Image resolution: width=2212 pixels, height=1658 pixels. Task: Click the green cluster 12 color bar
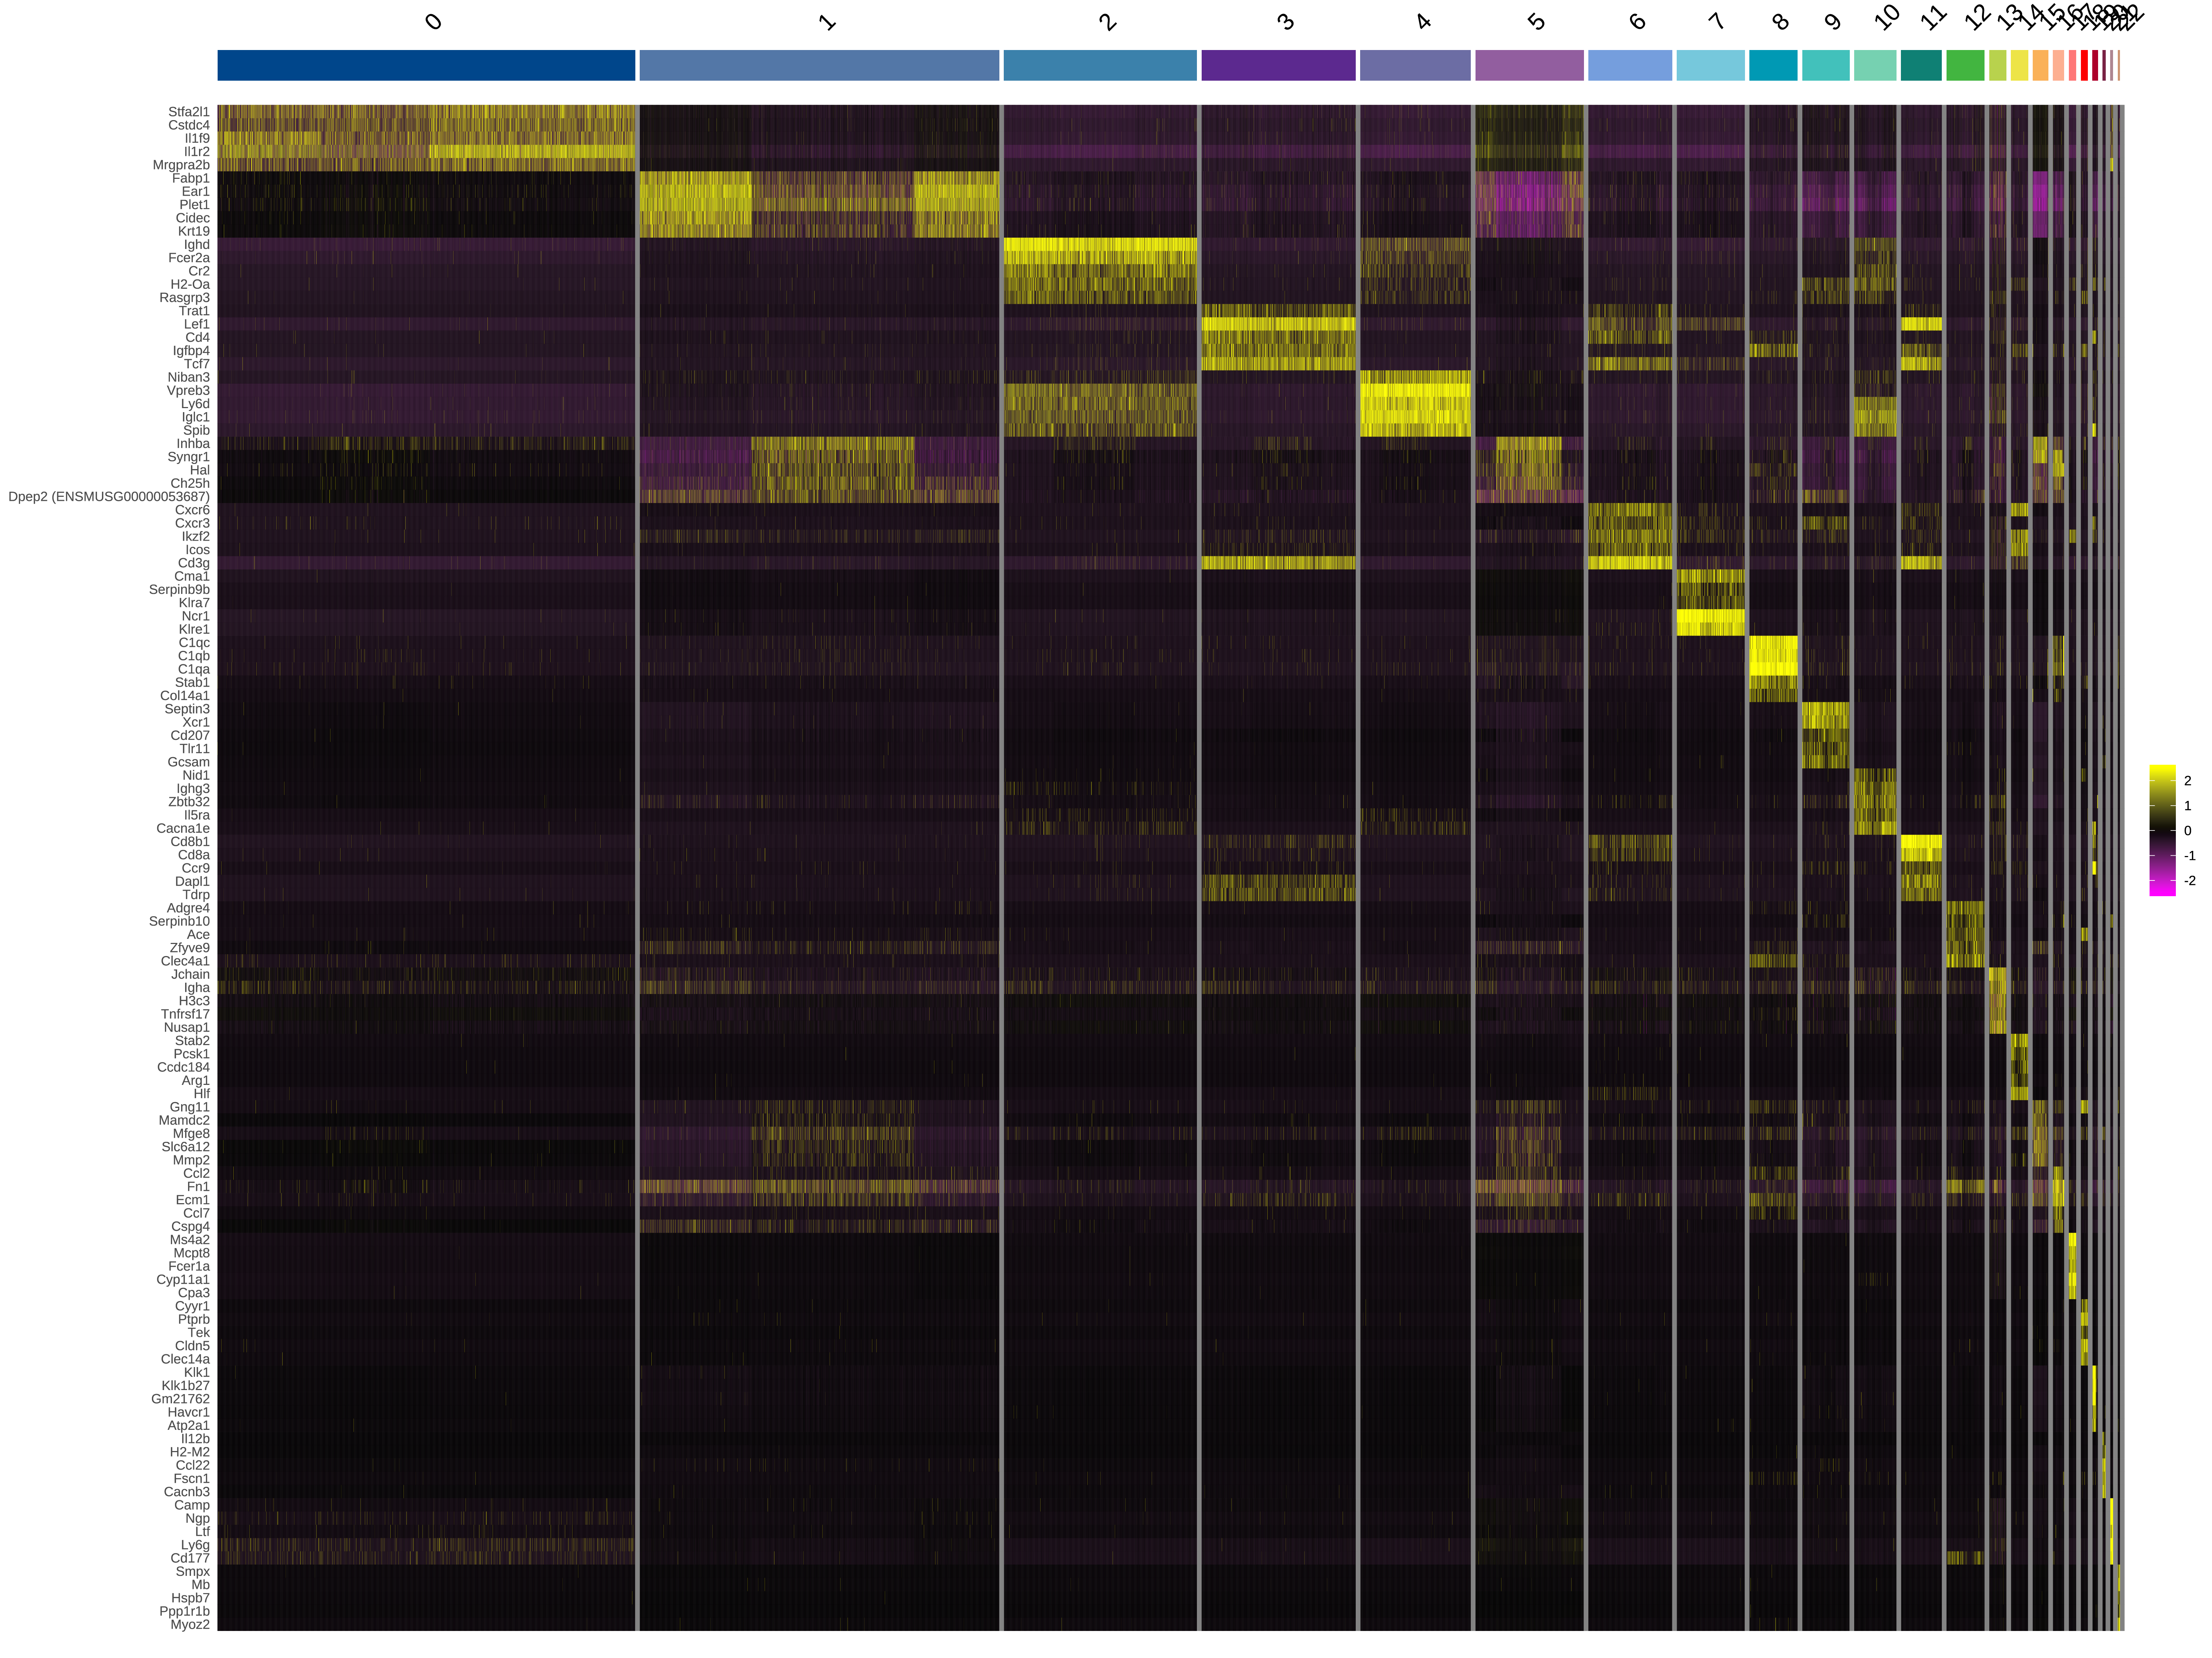click(x=1965, y=65)
